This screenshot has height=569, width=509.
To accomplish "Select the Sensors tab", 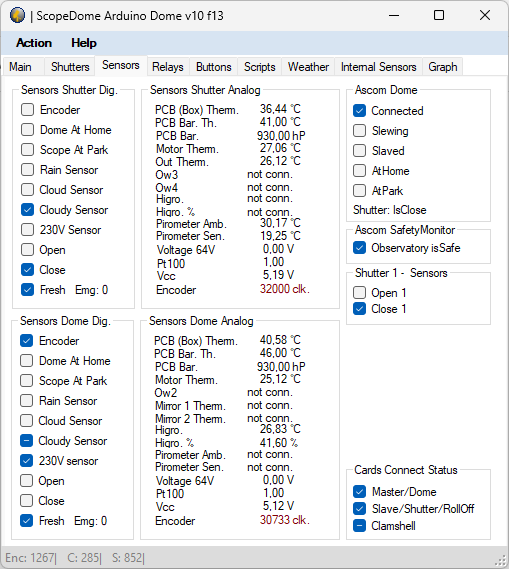I will click(121, 65).
